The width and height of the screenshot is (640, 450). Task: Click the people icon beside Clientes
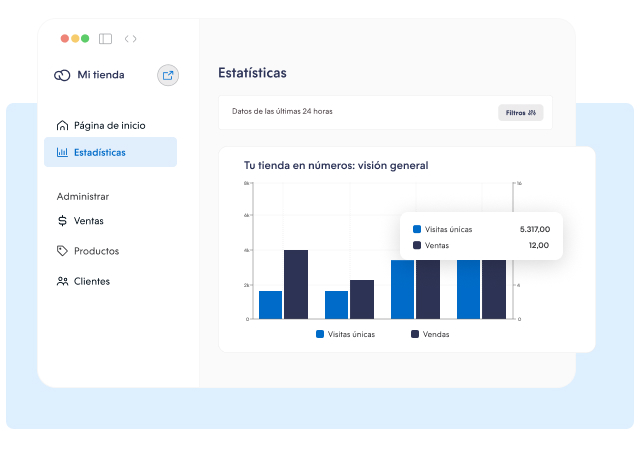[62, 281]
